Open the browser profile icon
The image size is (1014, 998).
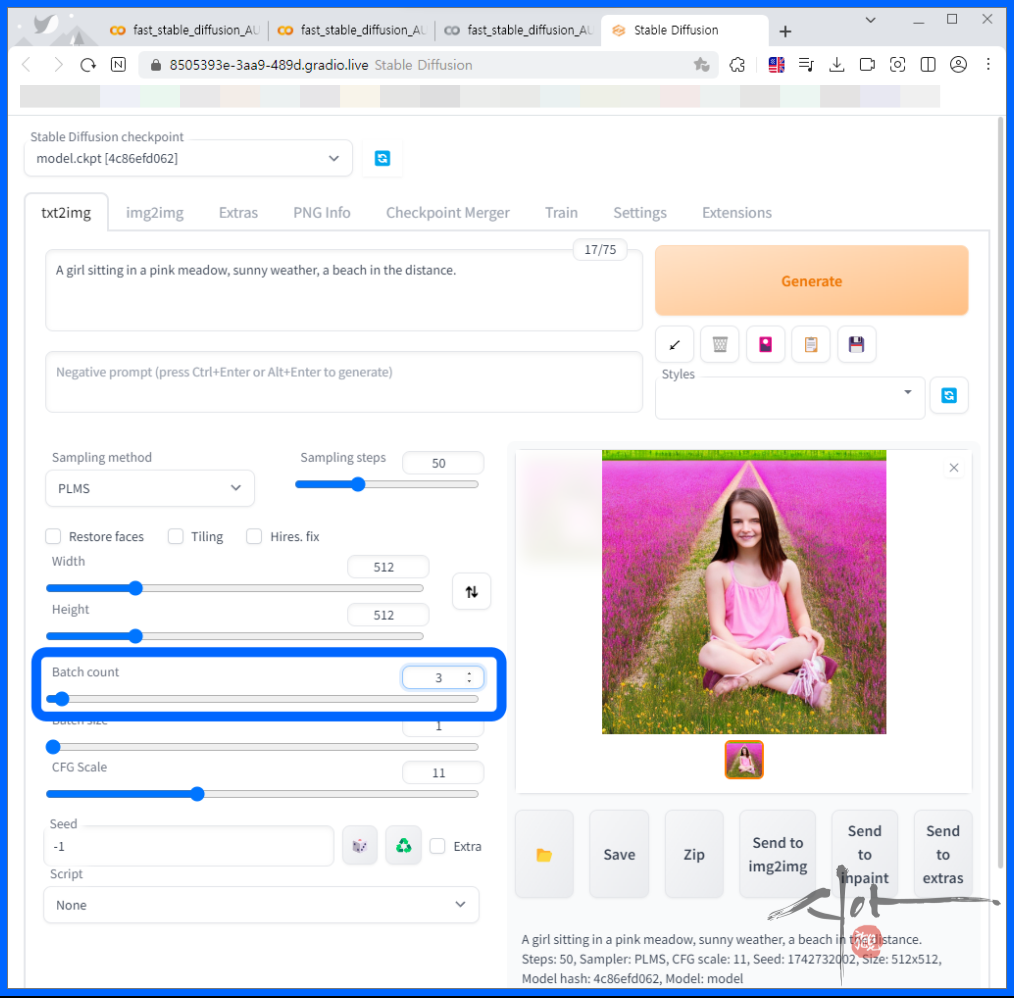[x=958, y=65]
